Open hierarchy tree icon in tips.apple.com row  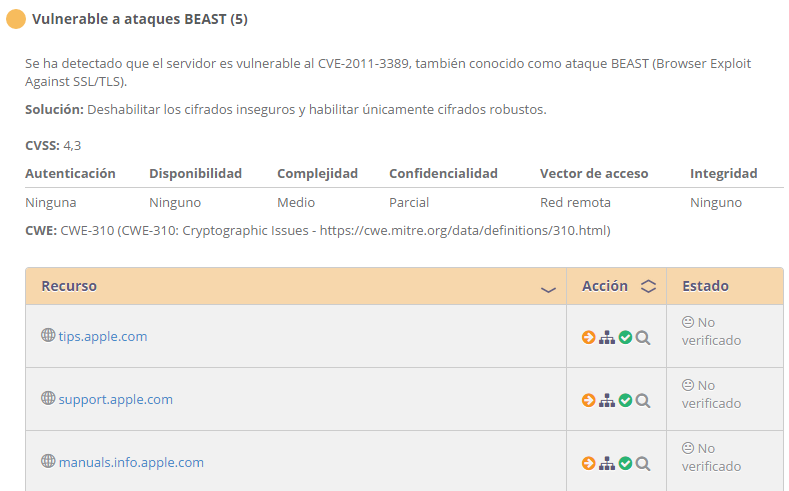pyautogui.click(x=607, y=338)
